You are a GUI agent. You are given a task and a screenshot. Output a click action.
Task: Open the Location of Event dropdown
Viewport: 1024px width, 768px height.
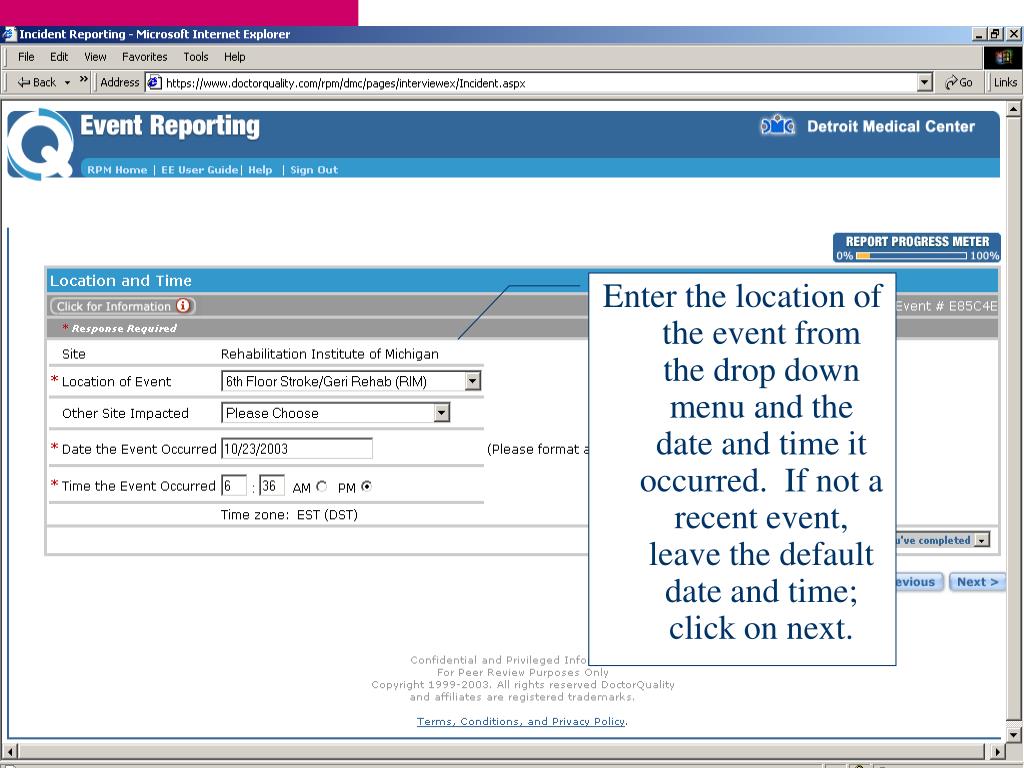click(351, 381)
